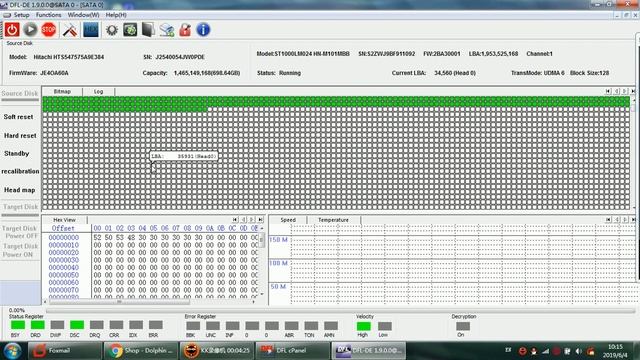Image resolution: width=640 pixels, height=360 pixels.
Task: Click the 150 M speed graph label
Action: pos(278,240)
